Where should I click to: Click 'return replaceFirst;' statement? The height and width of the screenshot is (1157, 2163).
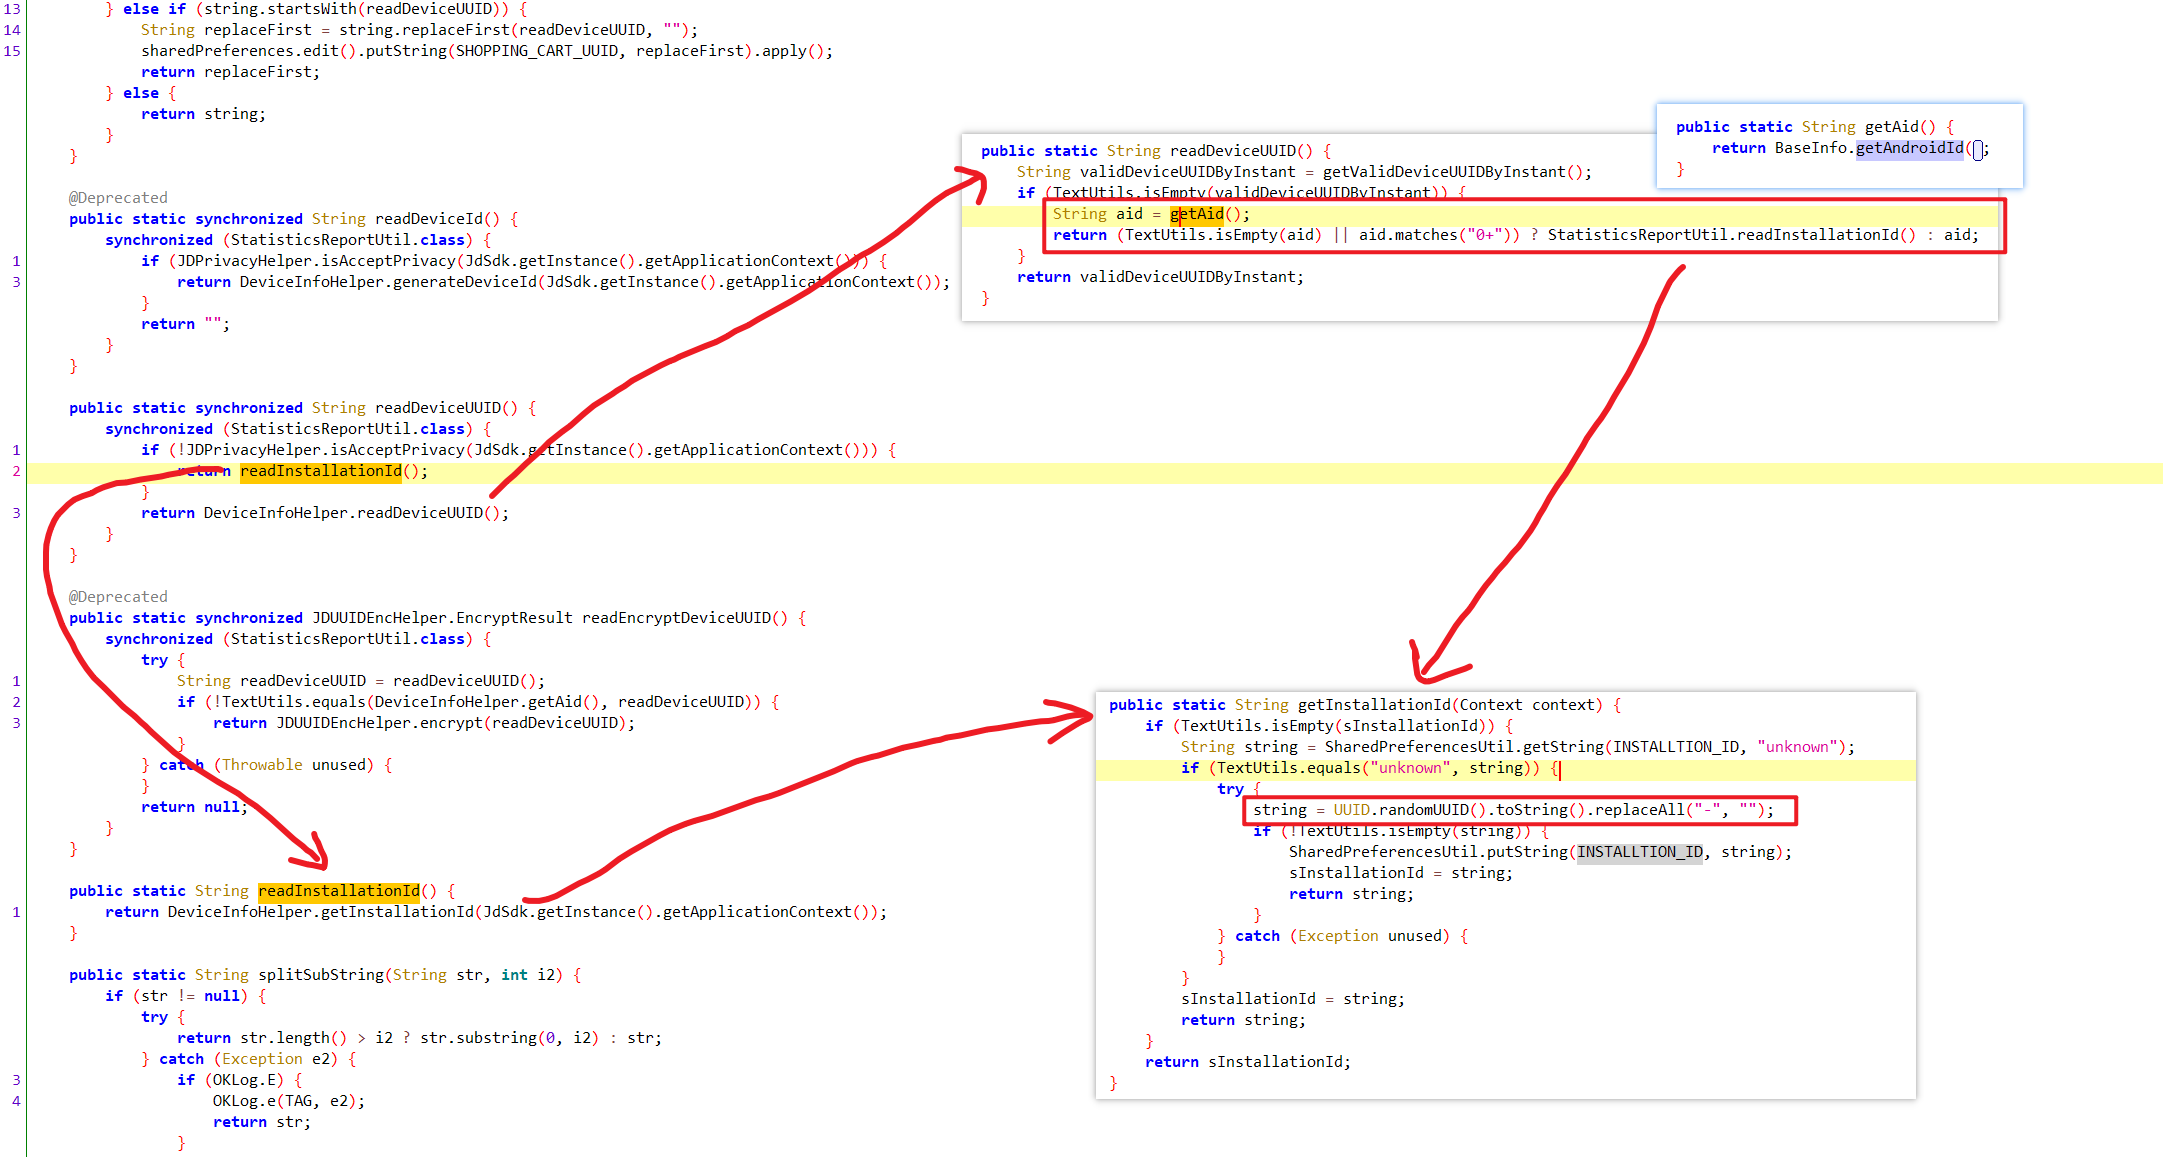click(230, 72)
